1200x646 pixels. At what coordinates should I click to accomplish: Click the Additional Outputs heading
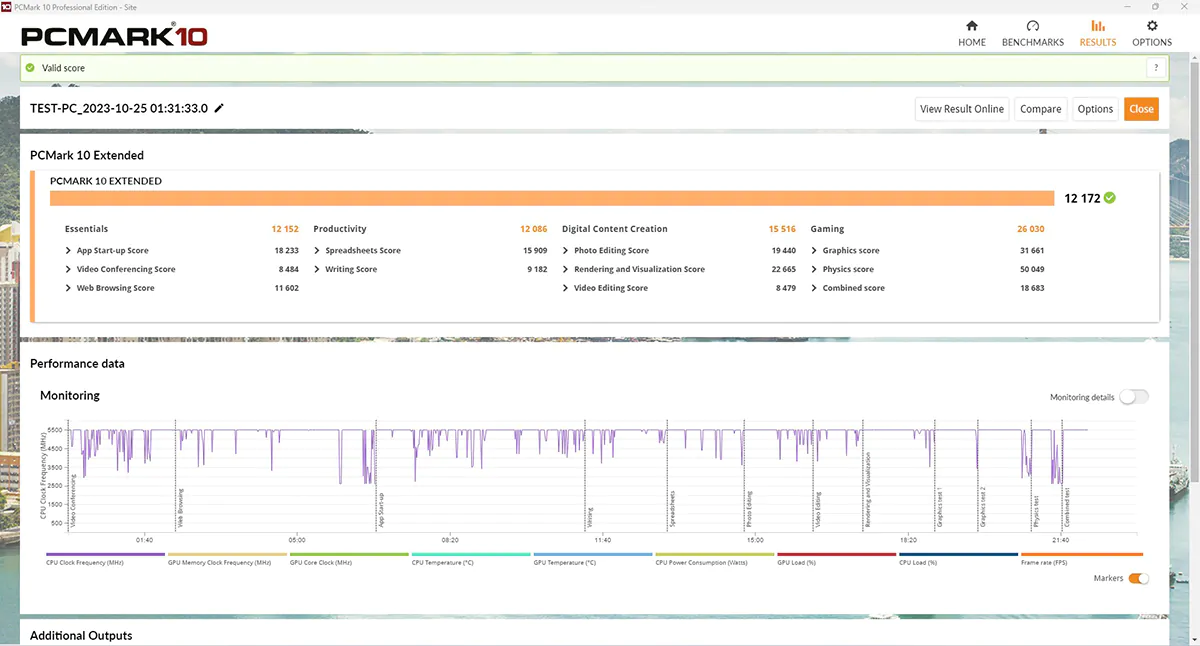81,635
